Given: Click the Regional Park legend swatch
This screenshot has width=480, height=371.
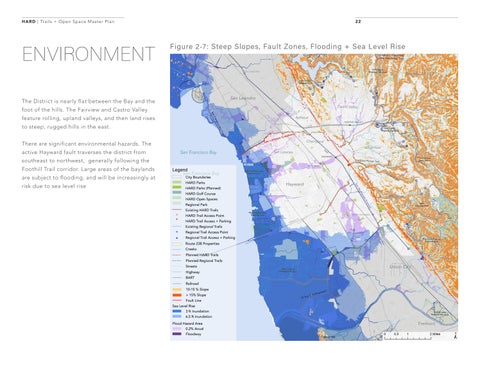Looking at the screenshot, I should click(x=177, y=204).
